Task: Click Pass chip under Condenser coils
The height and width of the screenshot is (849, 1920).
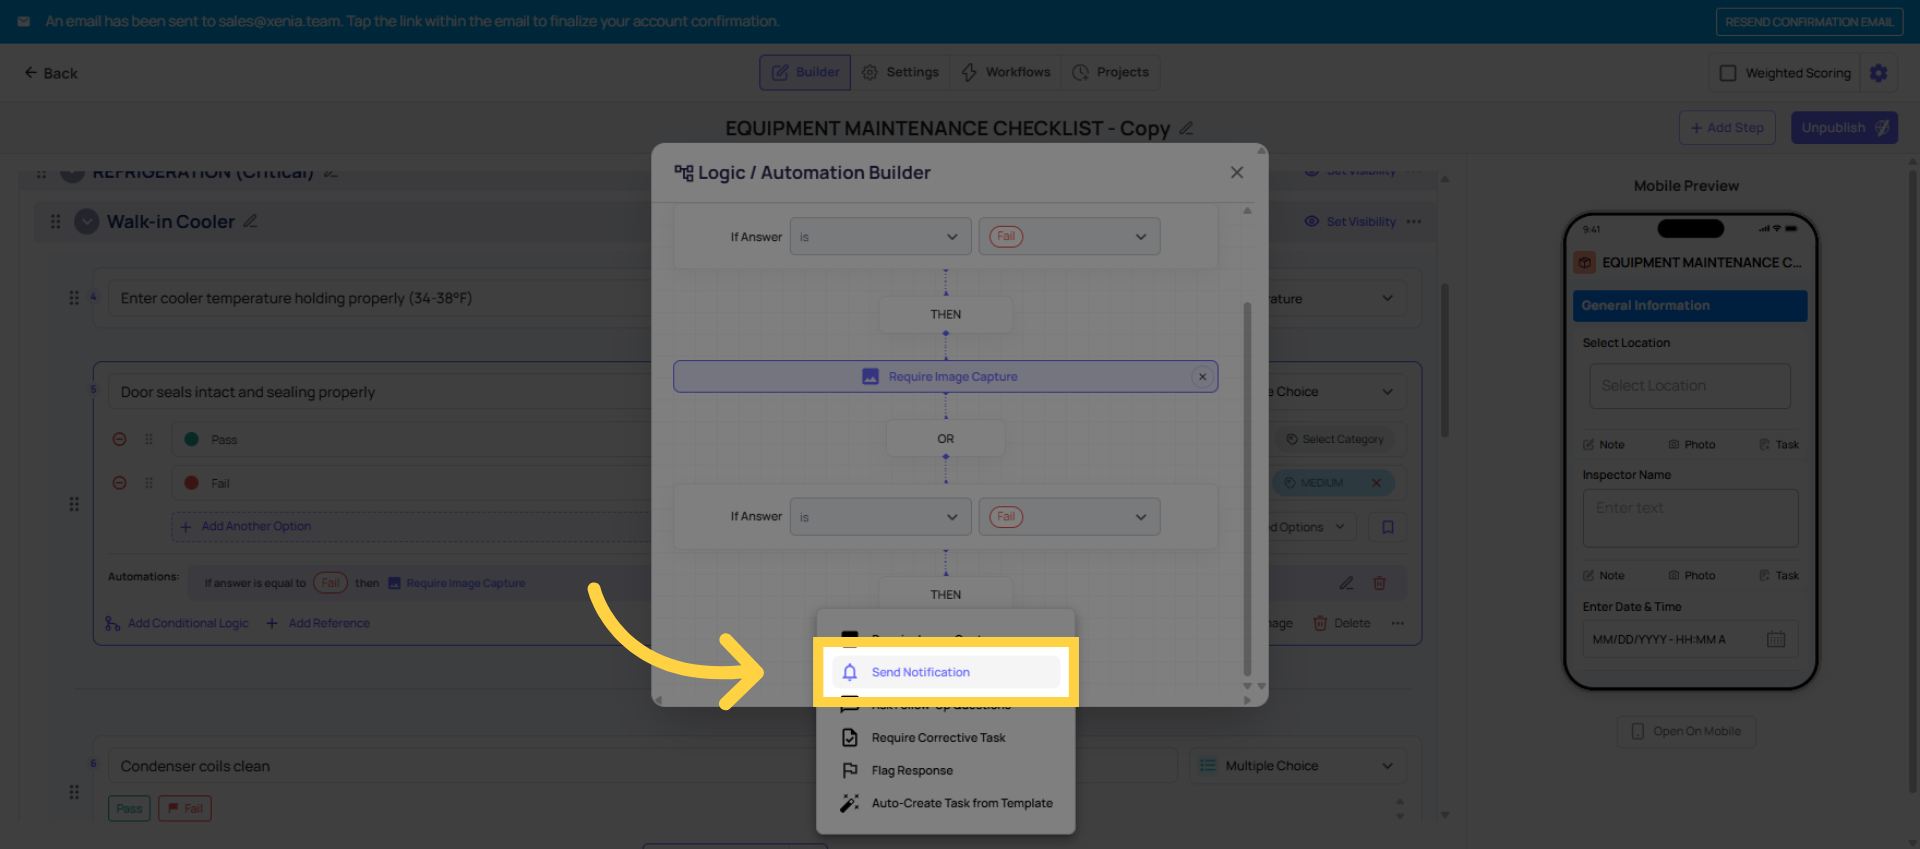Action: point(129,808)
